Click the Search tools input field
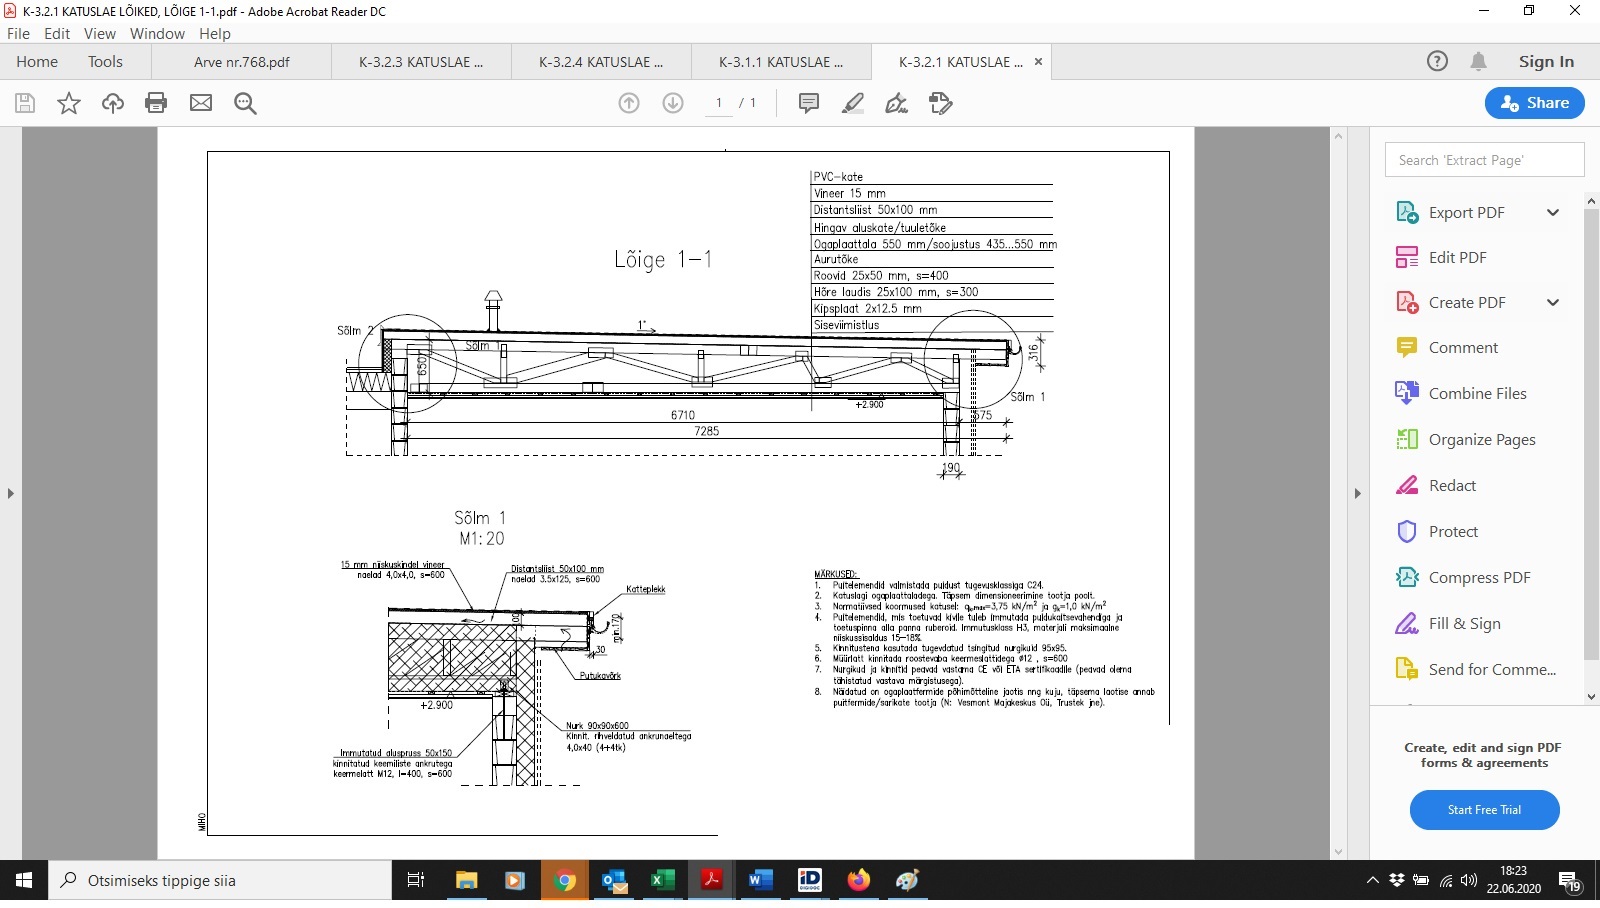This screenshot has width=1600, height=908. tap(1484, 160)
